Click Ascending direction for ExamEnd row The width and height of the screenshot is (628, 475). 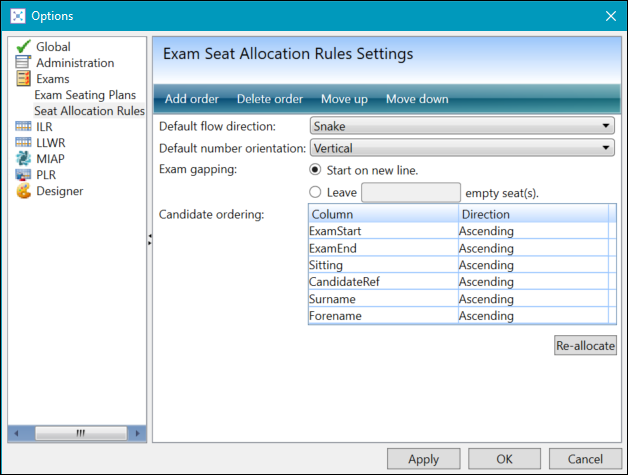tap(533, 248)
